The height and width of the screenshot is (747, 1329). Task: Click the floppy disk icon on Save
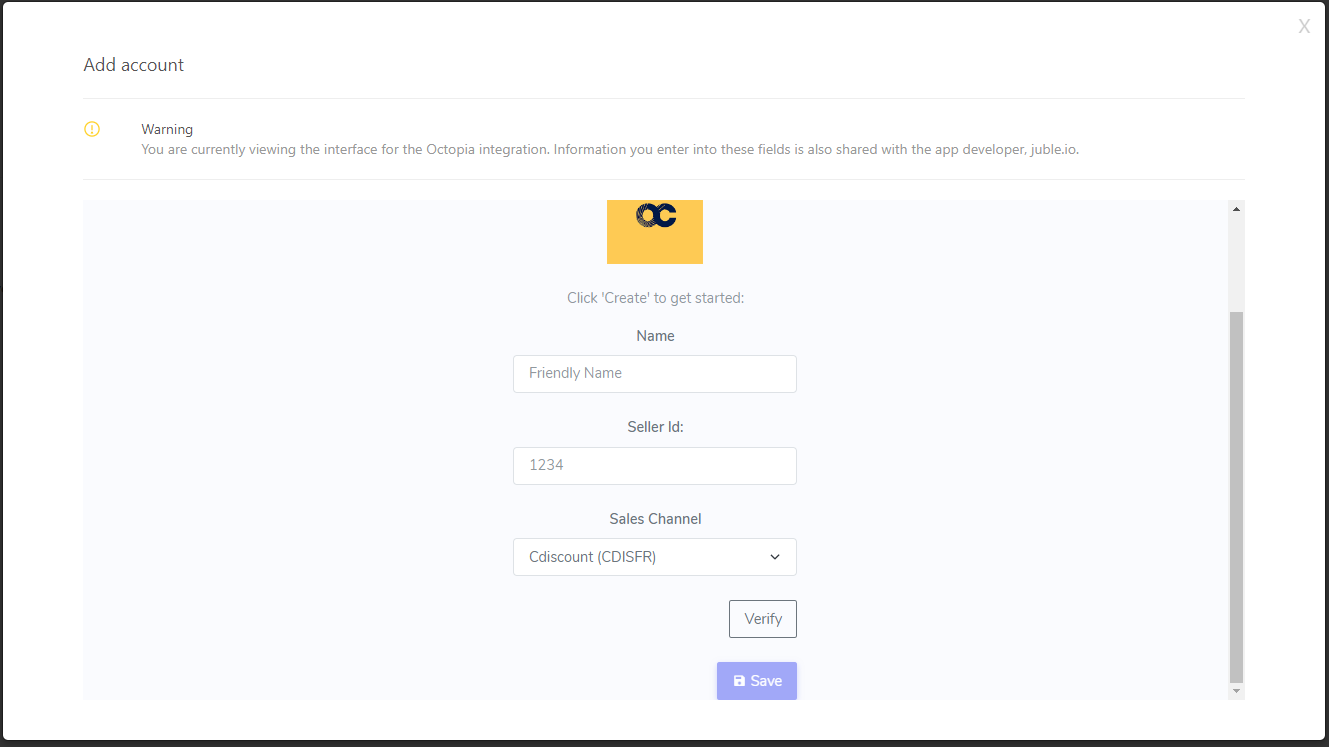tap(739, 681)
